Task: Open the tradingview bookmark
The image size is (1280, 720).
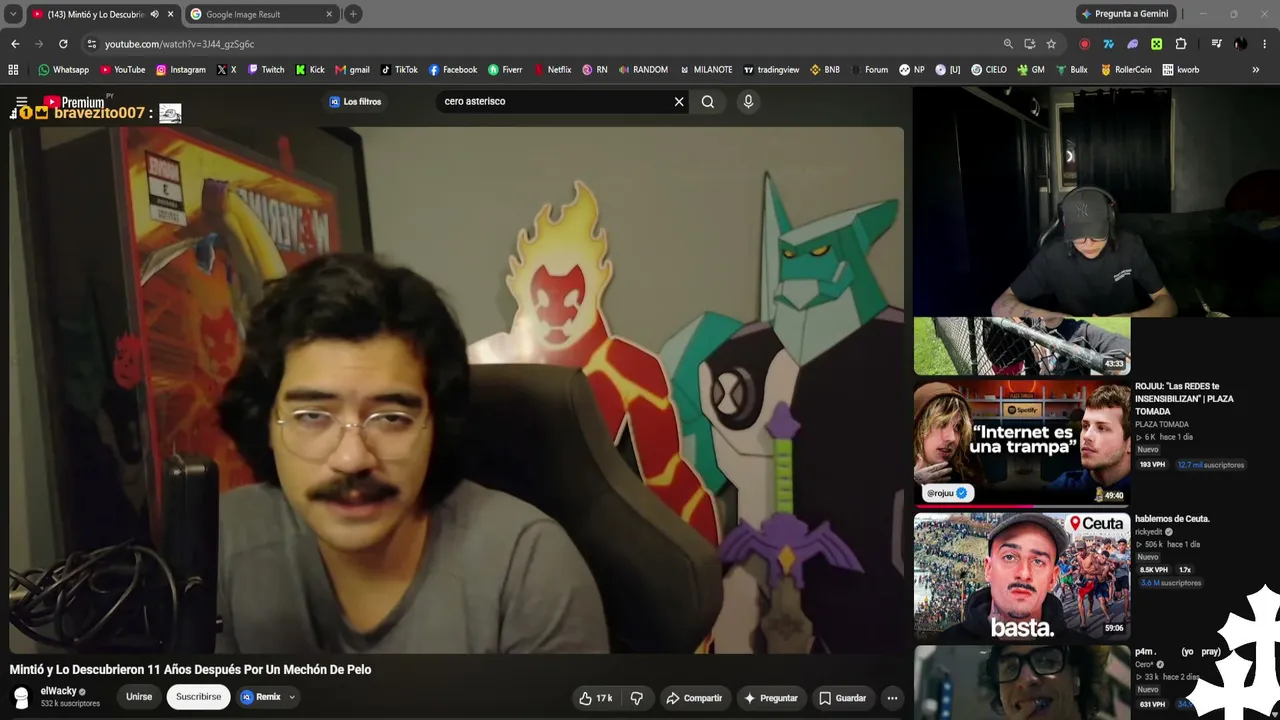Action: [x=771, y=70]
